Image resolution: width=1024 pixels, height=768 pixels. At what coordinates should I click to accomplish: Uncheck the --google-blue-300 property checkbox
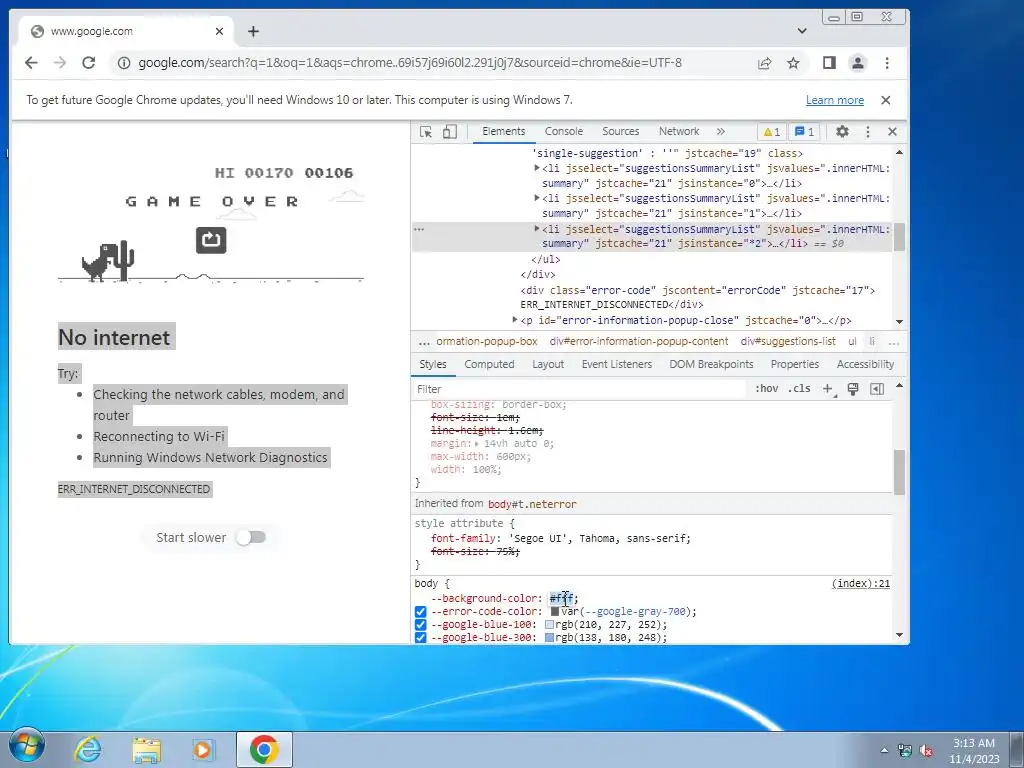tap(420, 638)
